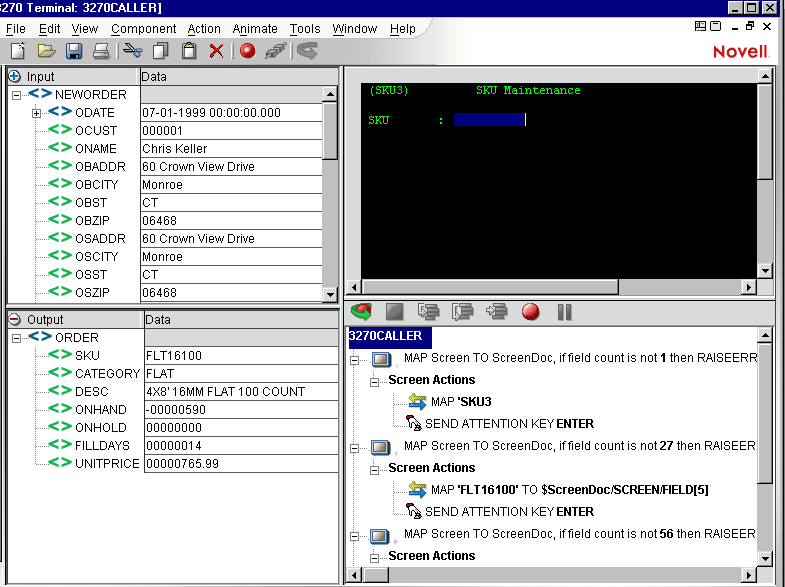Click the green execute arrow in action pane

(361, 312)
